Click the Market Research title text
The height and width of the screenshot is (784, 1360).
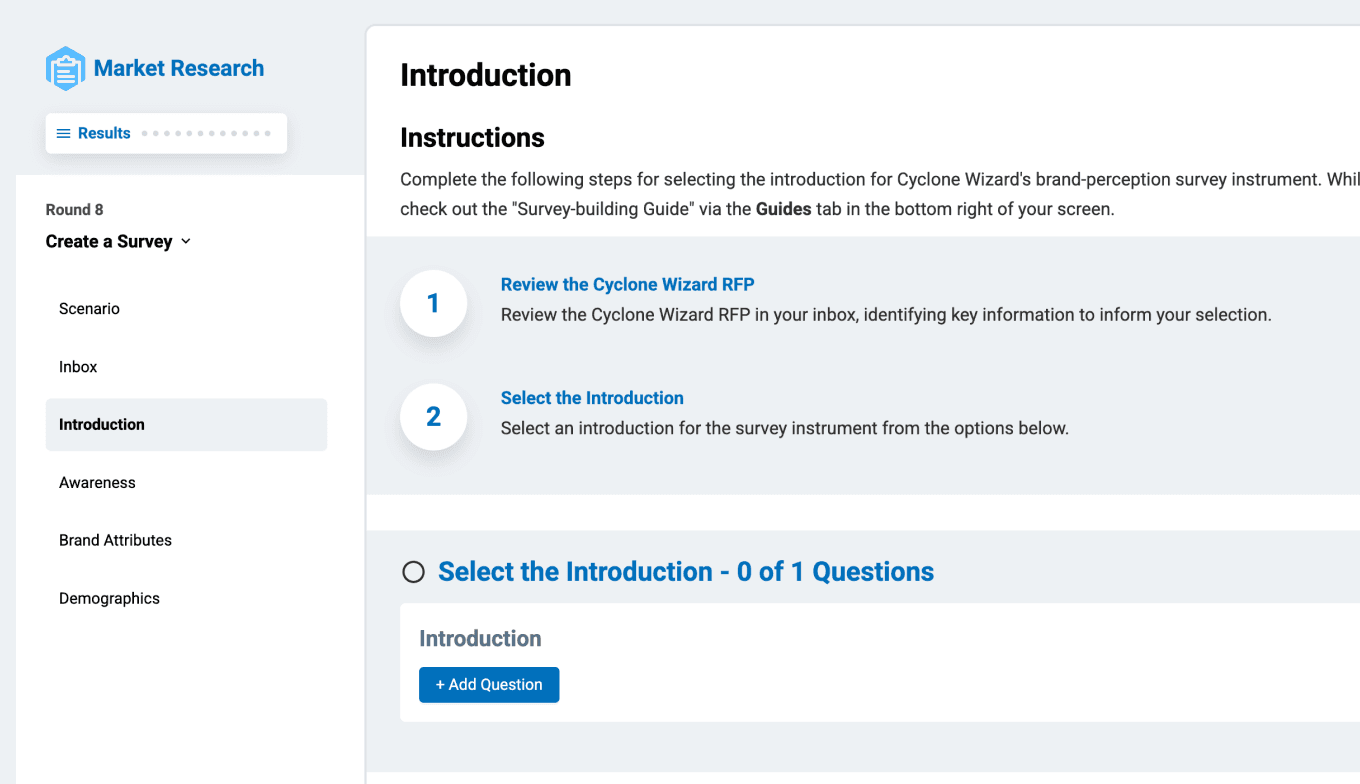179,68
